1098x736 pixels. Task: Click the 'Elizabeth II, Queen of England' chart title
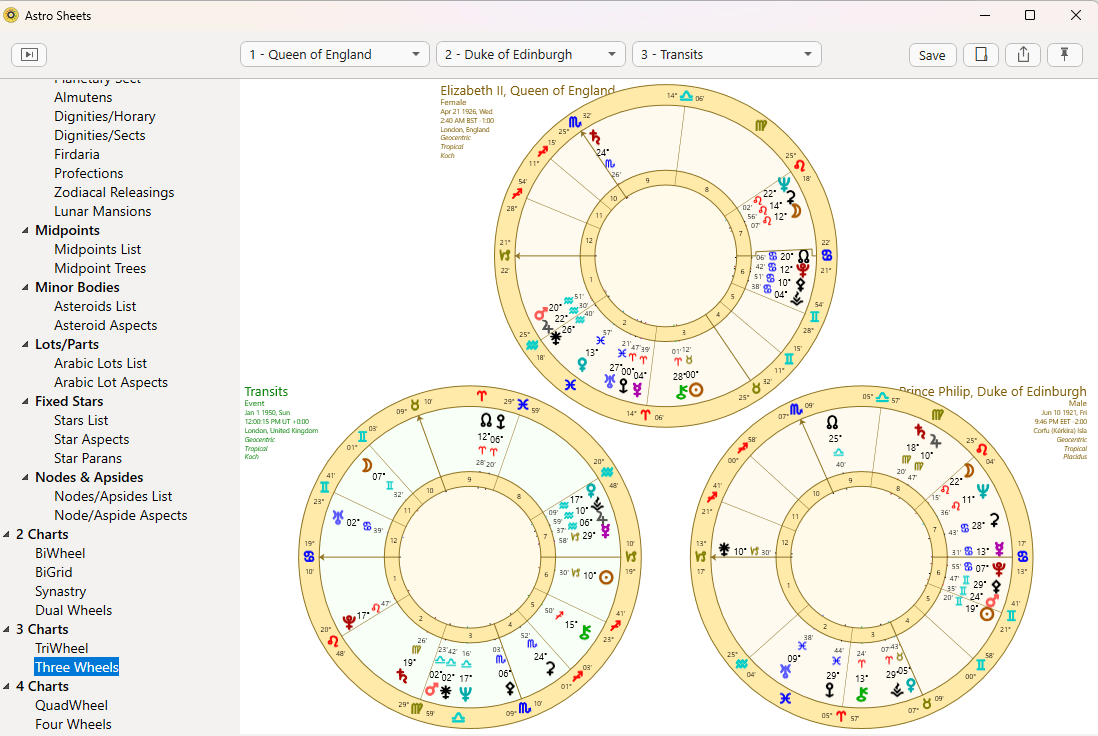(x=527, y=90)
